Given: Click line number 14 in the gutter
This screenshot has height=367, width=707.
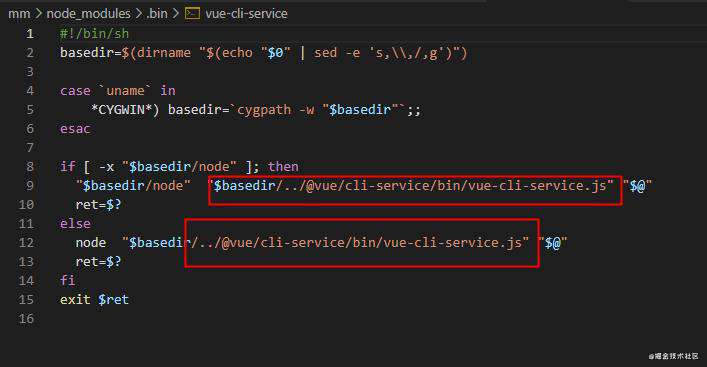Looking at the screenshot, I should tap(26, 280).
